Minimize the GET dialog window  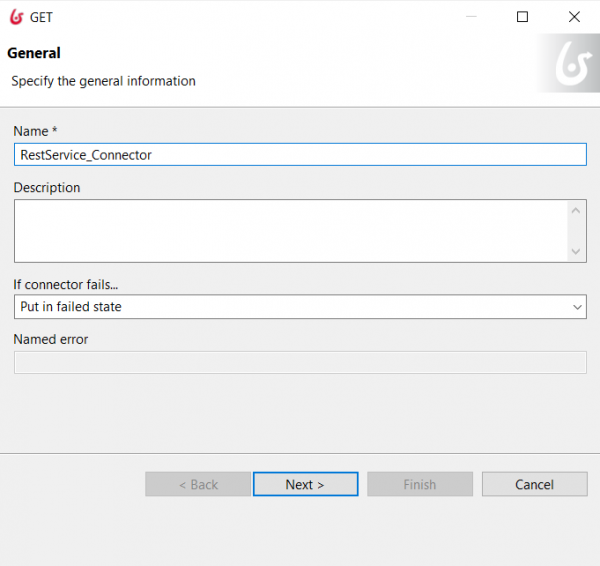[x=471, y=17]
